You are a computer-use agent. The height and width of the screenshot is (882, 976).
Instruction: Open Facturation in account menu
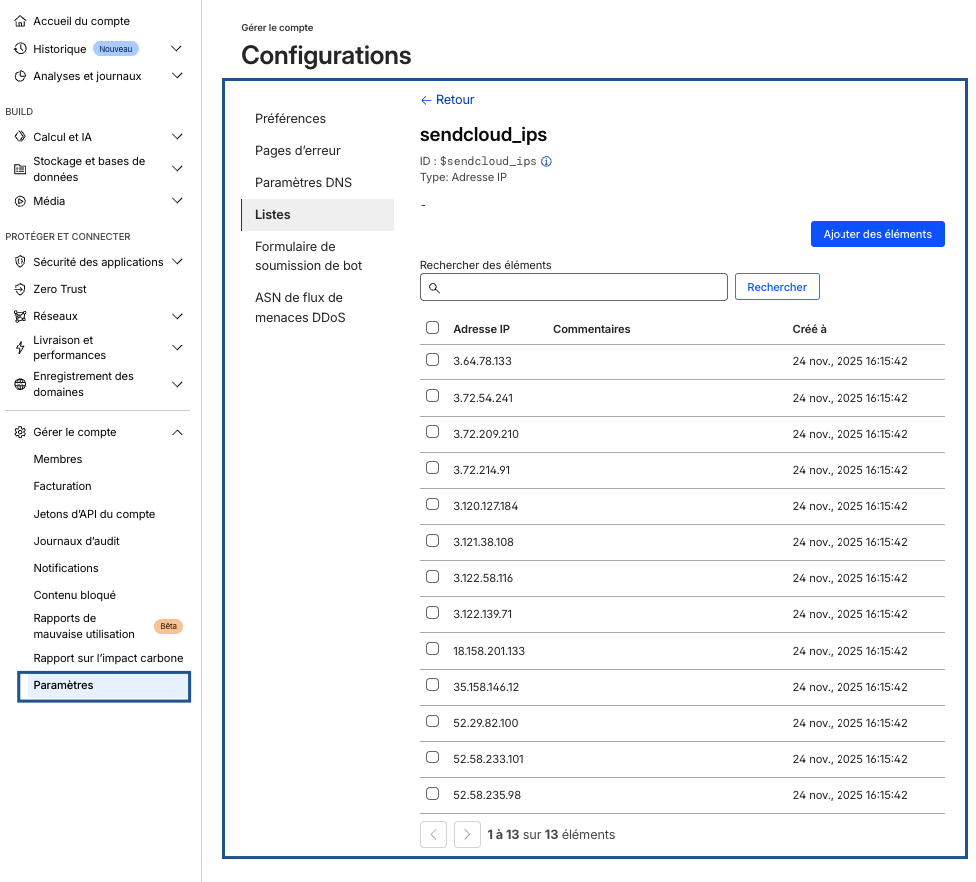click(x=62, y=486)
